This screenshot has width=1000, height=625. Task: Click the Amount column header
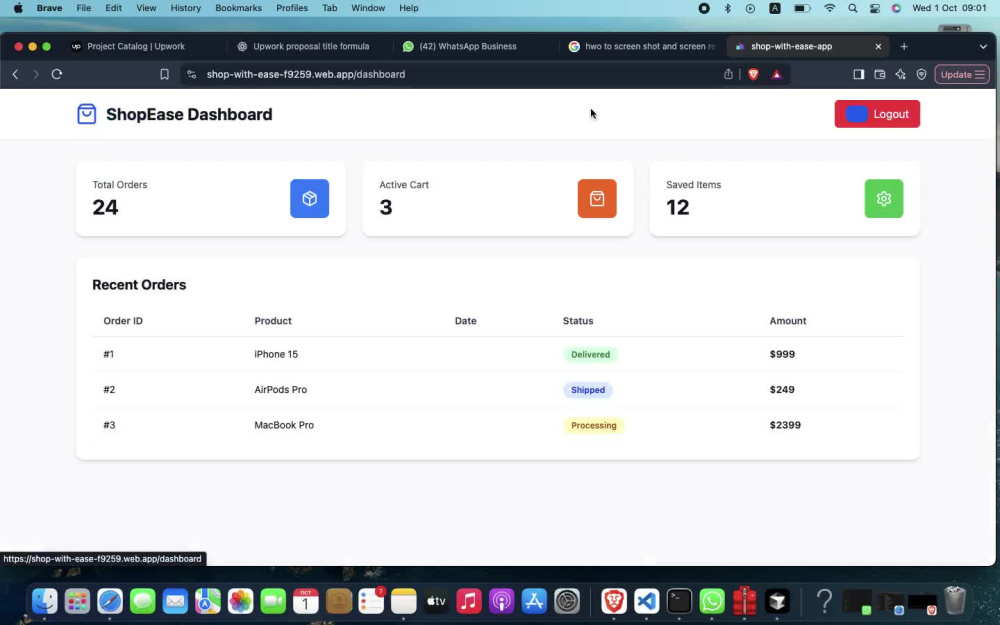coord(788,321)
